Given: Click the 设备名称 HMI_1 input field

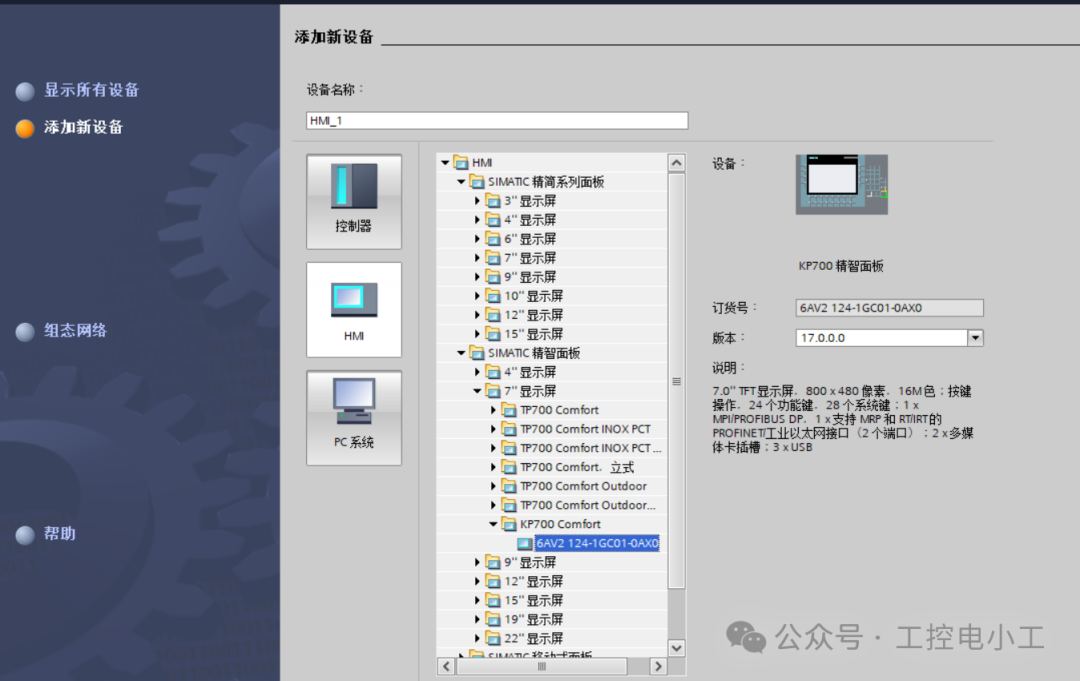Looking at the screenshot, I should (497, 121).
